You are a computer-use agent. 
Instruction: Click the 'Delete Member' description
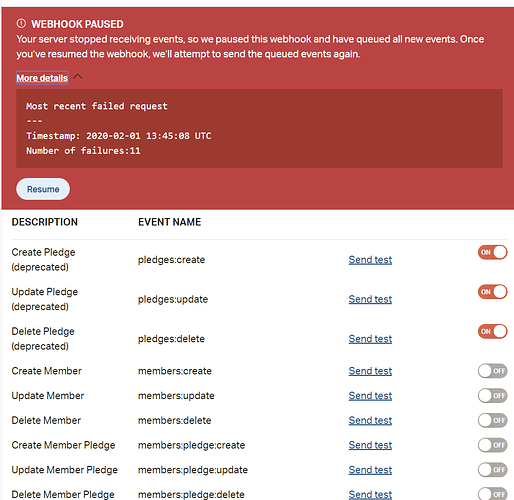pyautogui.click(x=46, y=420)
